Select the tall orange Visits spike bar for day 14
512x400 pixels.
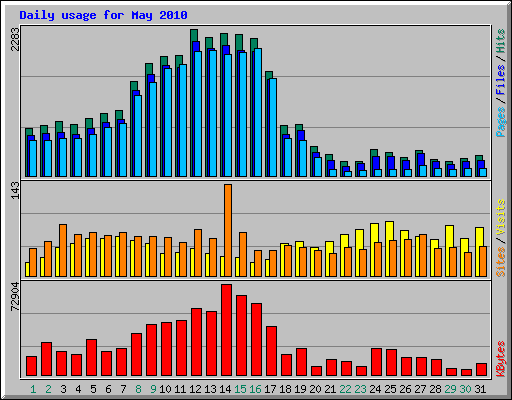point(228,230)
